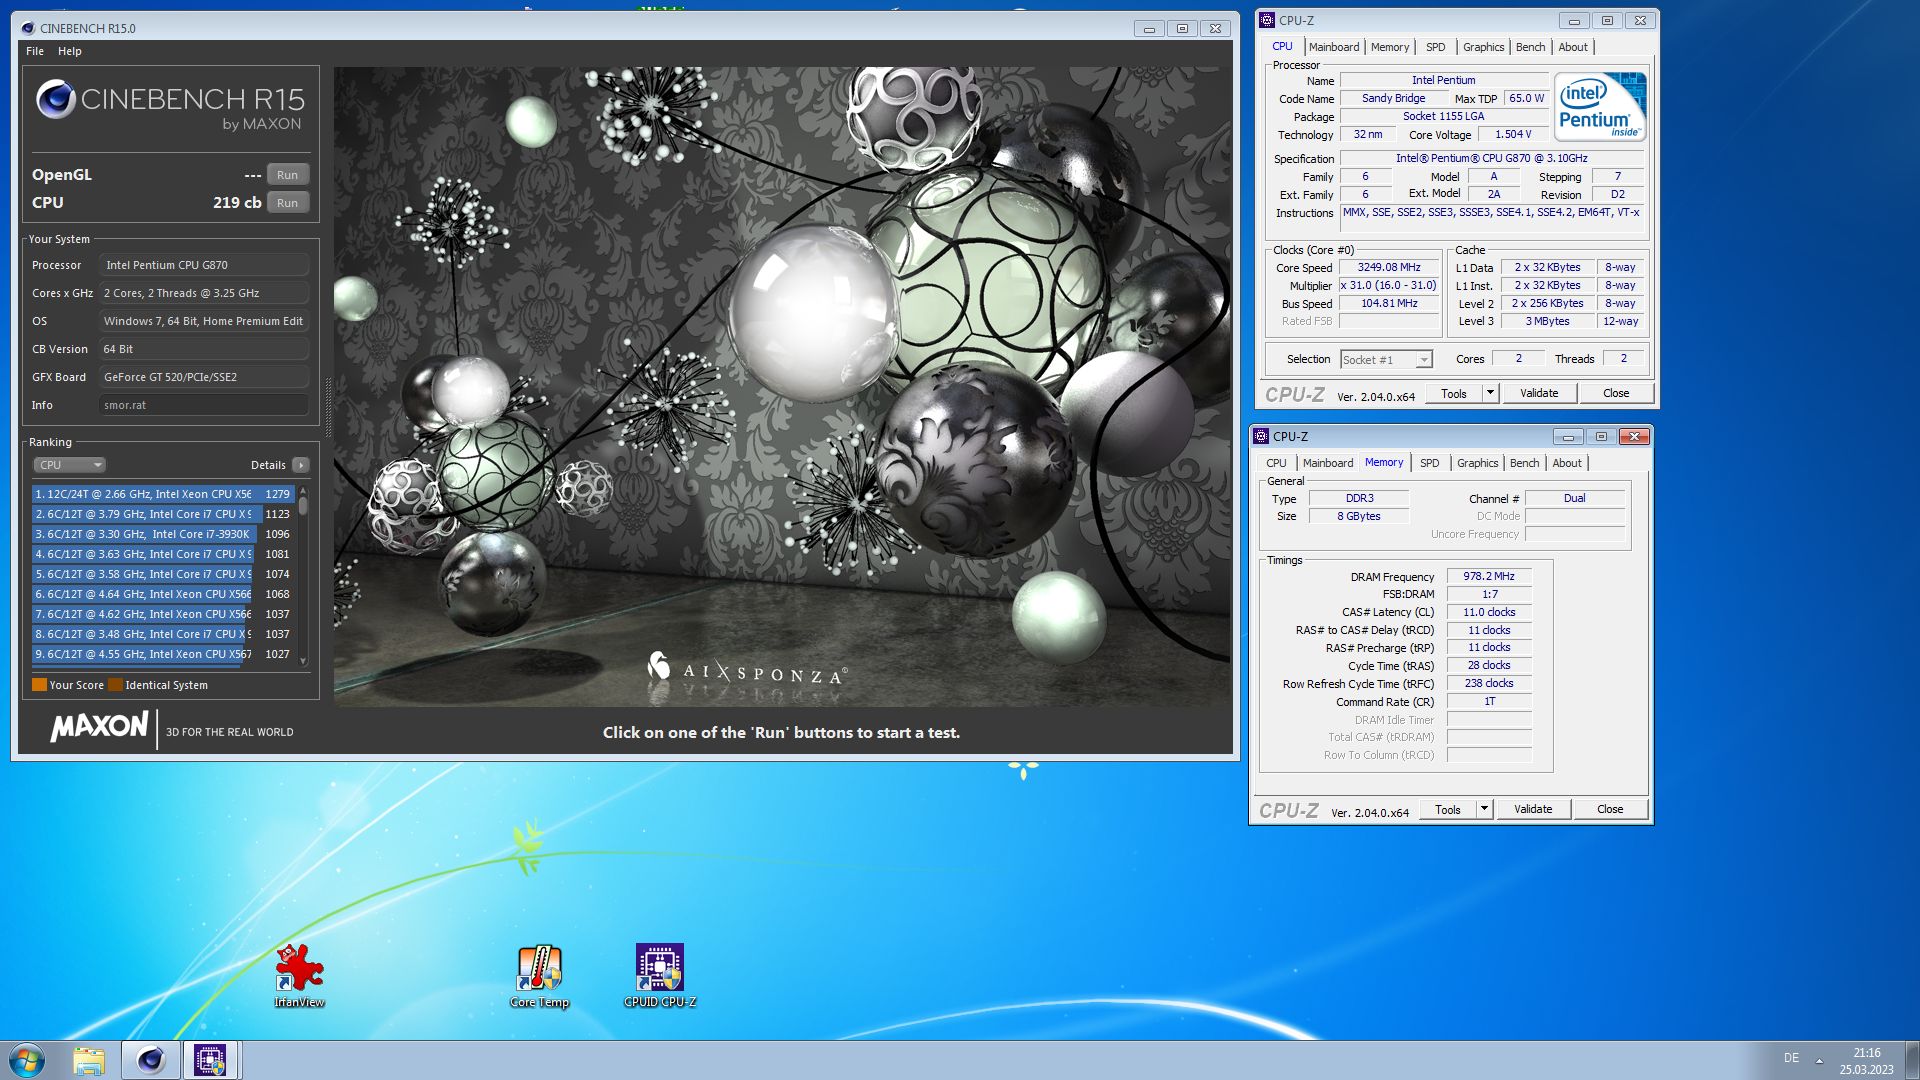Click the MAXON logo

coord(99,727)
